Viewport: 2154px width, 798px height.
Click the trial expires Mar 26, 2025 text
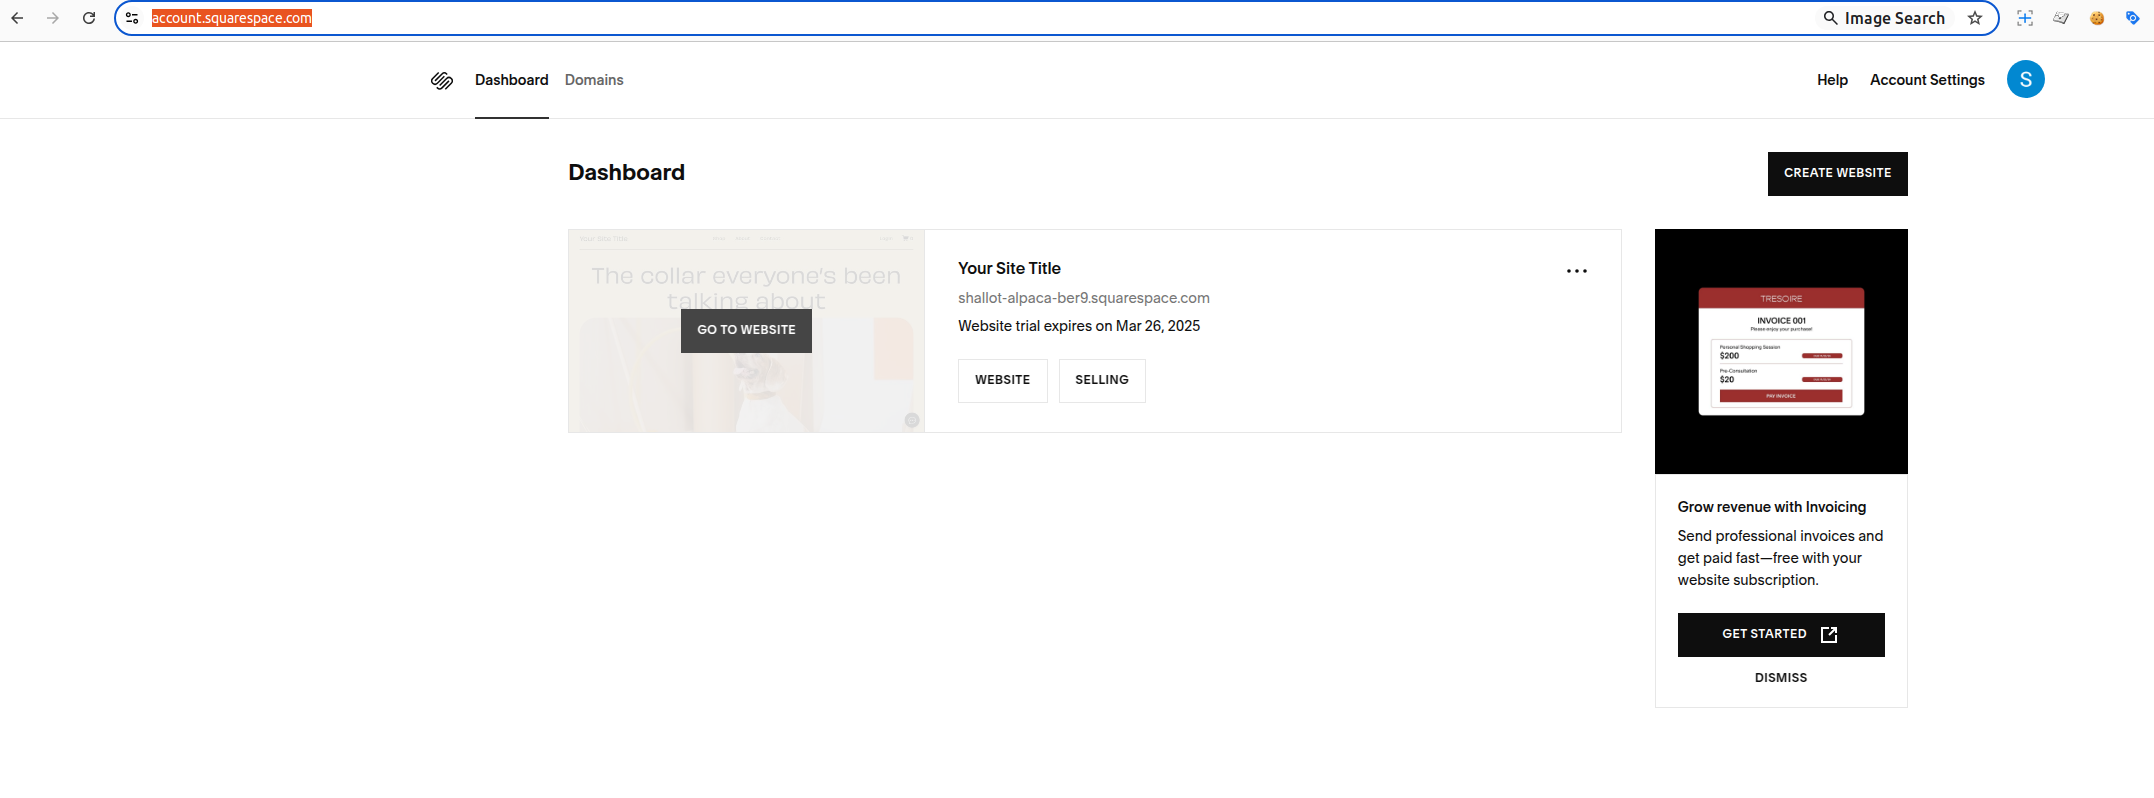tap(1079, 326)
